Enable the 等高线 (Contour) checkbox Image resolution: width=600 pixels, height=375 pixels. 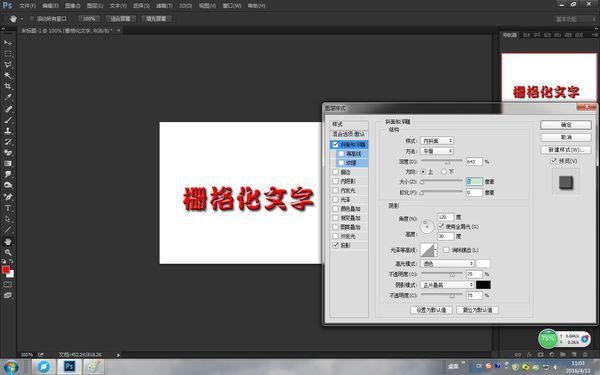point(341,154)
